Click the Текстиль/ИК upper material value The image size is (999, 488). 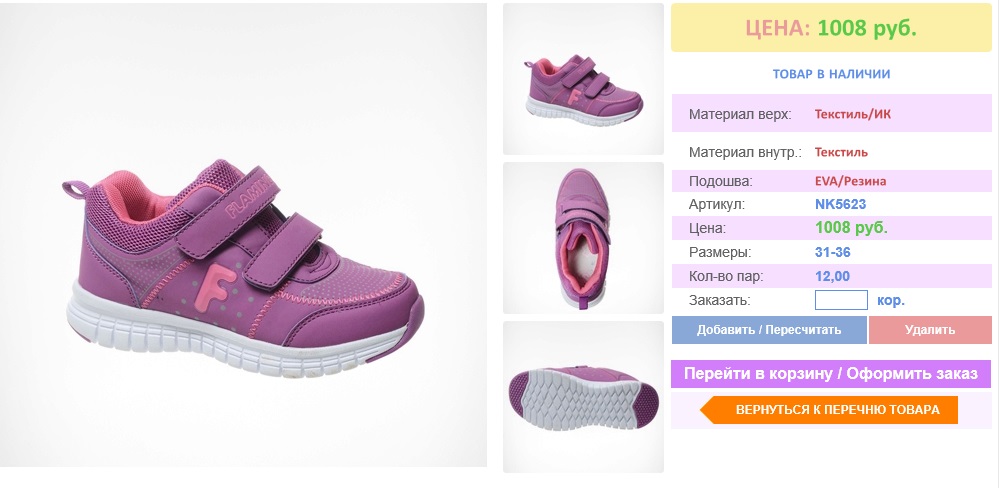point(852,115)
